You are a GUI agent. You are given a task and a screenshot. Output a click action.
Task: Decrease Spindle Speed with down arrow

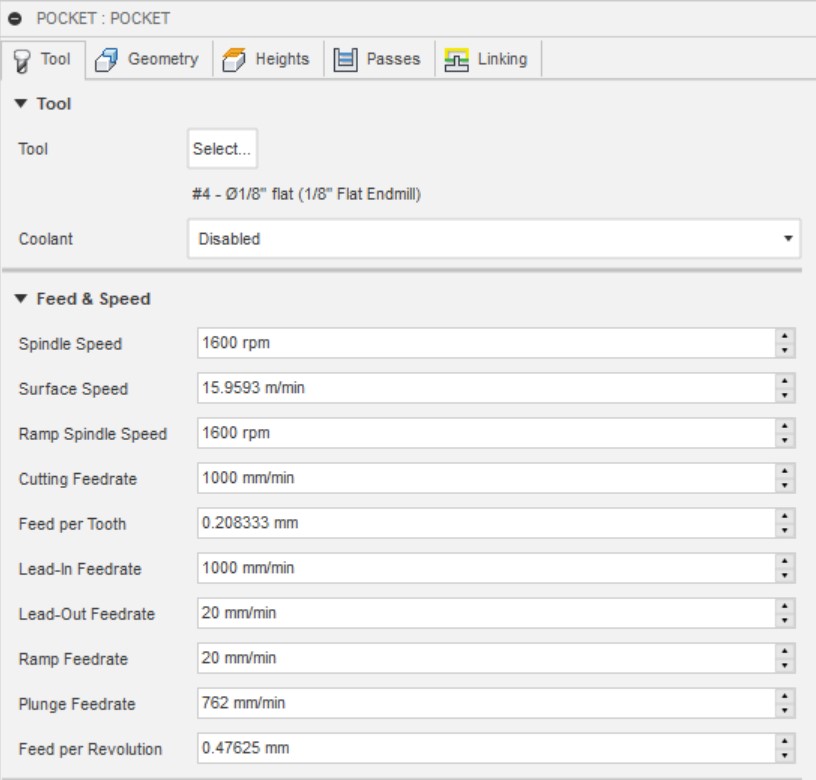click(784, 350)
